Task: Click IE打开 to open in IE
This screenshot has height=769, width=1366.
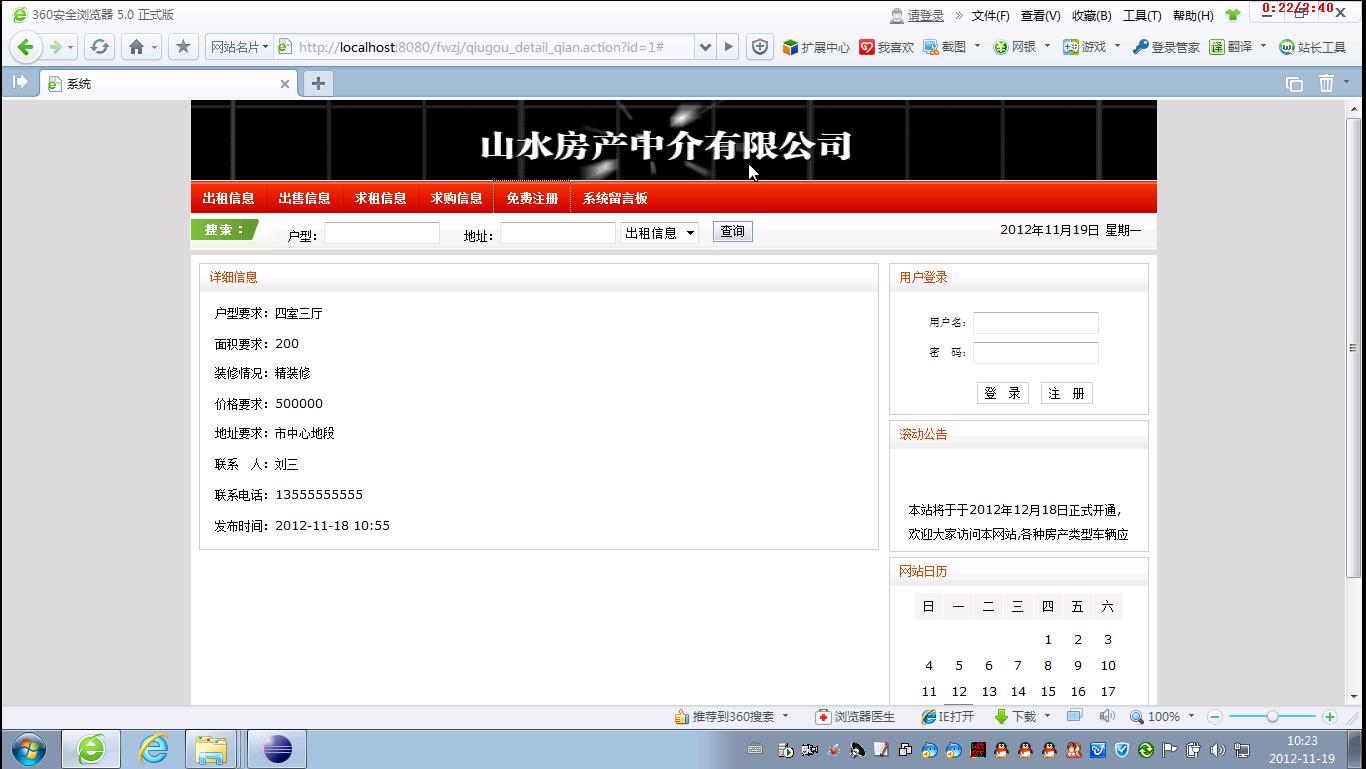Action: (x=947, y=716)
